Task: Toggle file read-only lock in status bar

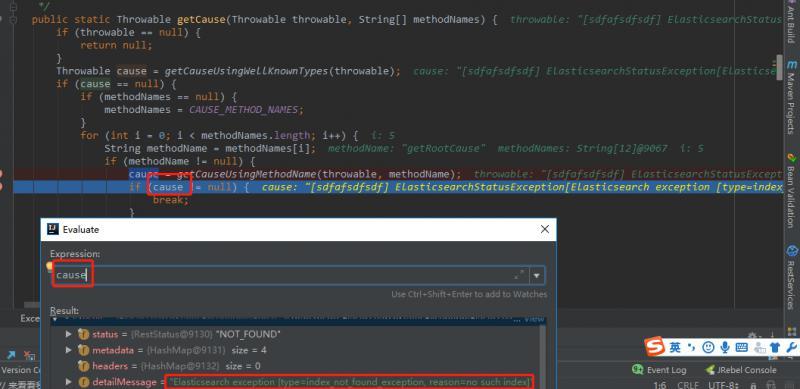Action: (x=755, y=385)
